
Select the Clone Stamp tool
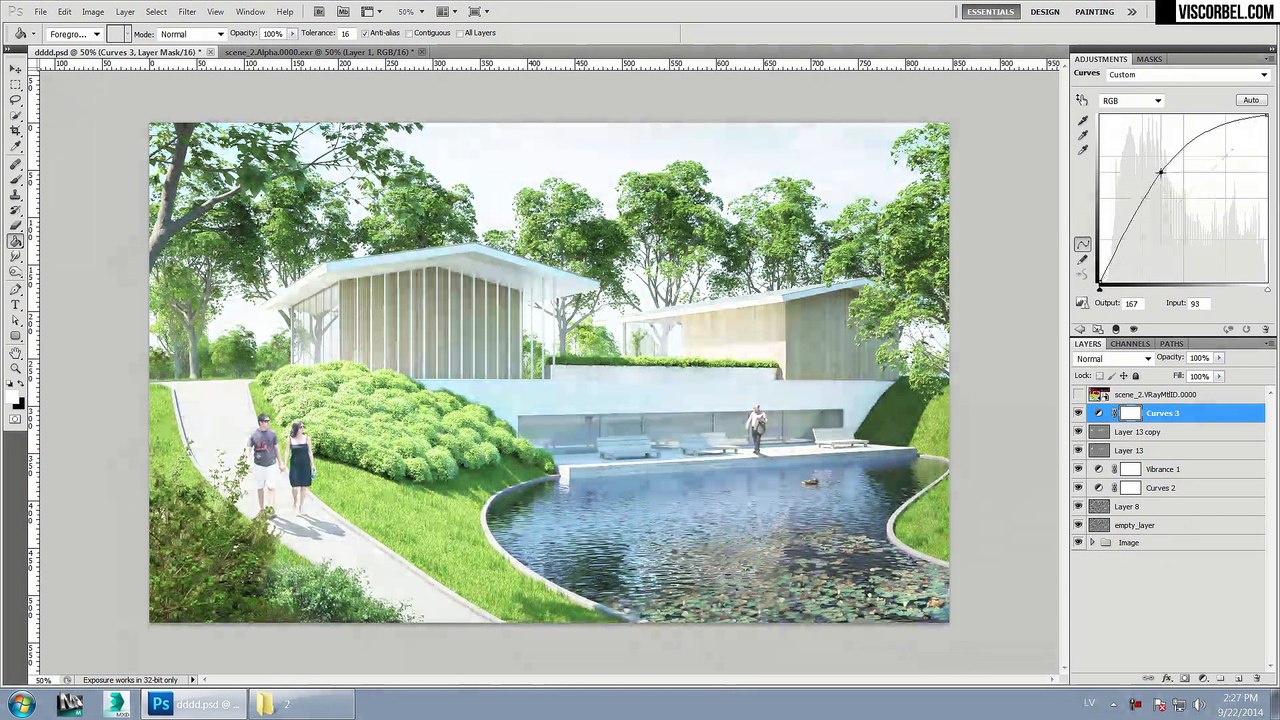[x=16, y=195]
